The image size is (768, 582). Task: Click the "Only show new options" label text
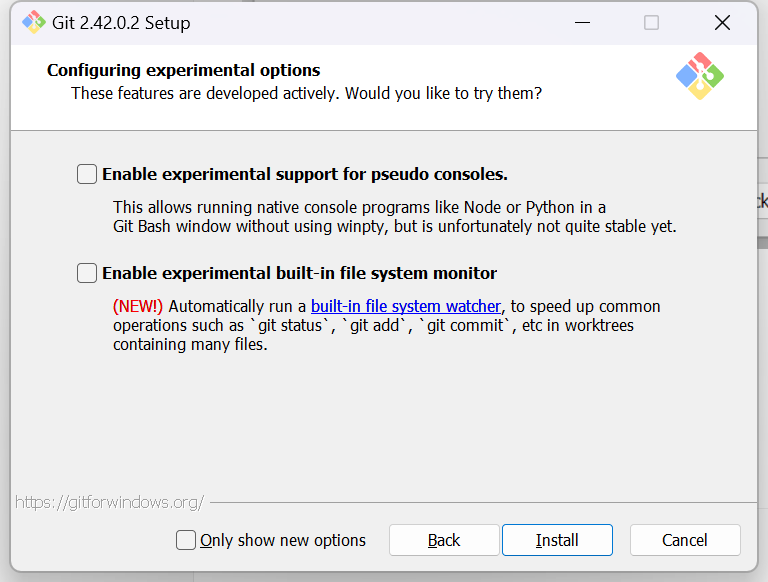(283, 540)
